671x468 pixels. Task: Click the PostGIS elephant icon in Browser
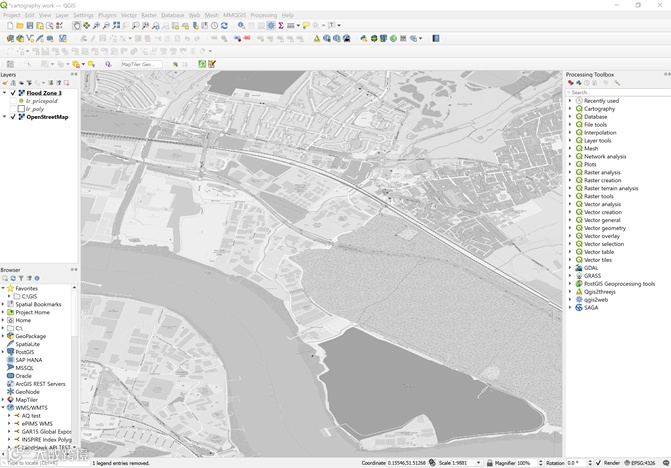10,352
